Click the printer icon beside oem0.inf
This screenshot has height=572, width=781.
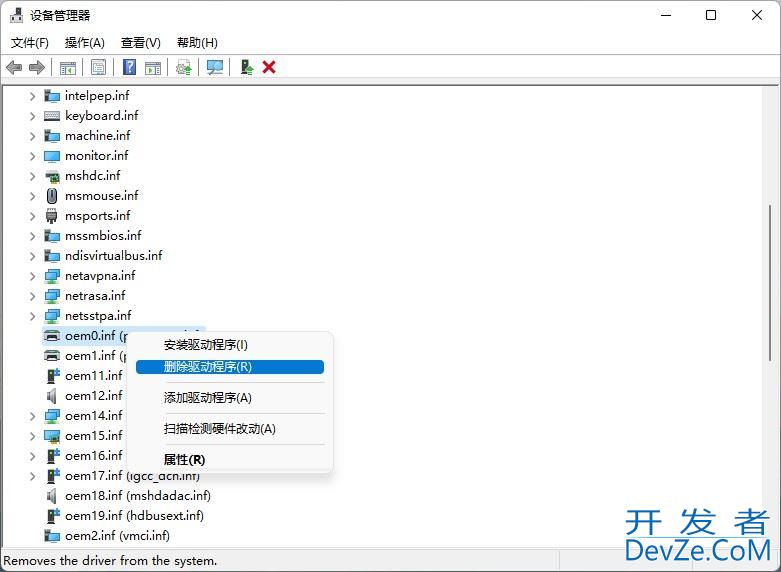pyautogui.click(x=52, y=336)
